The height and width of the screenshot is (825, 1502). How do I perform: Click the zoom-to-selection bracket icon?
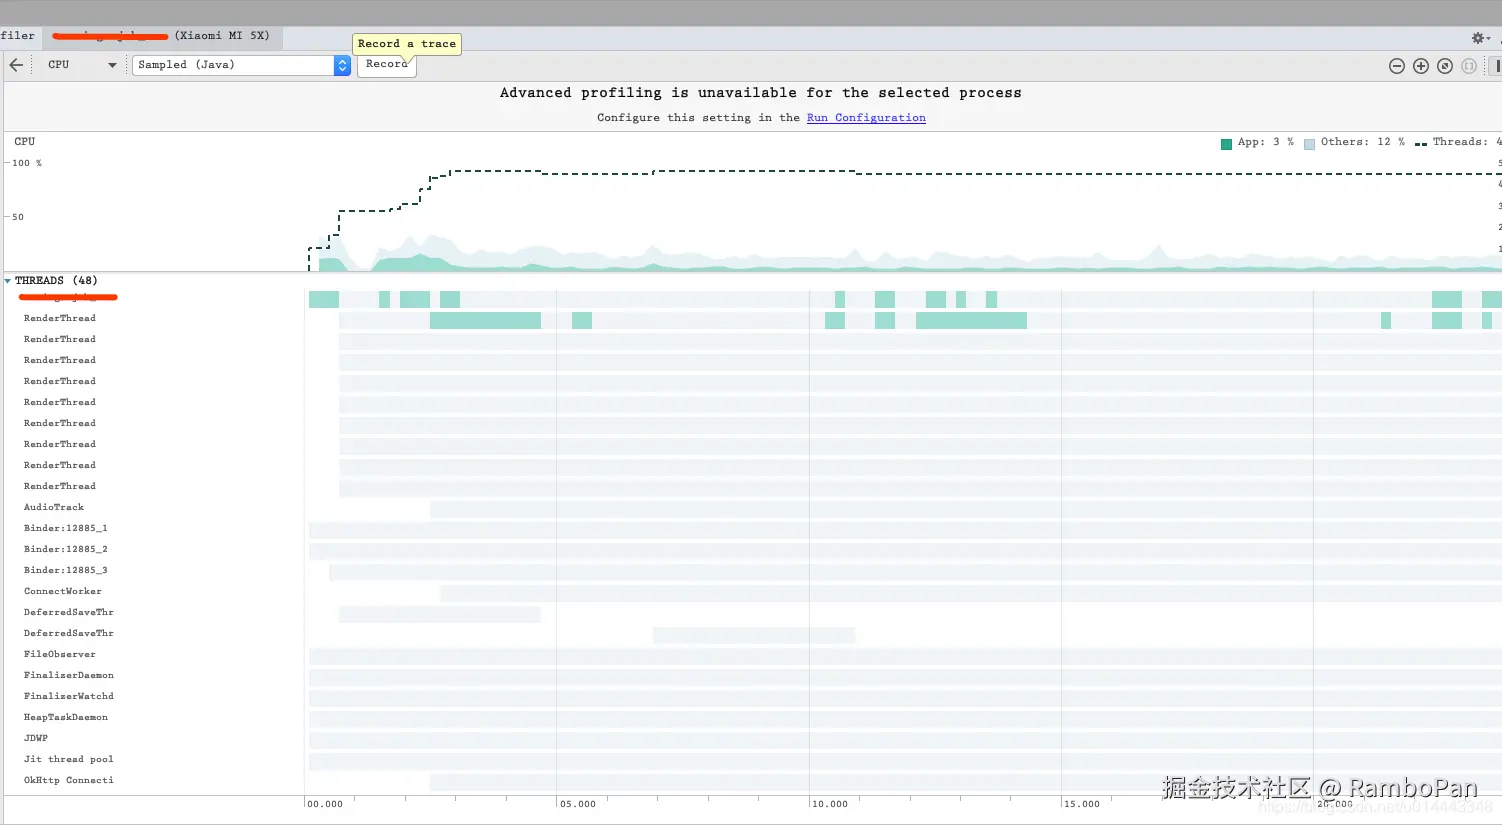(1469, 66)
